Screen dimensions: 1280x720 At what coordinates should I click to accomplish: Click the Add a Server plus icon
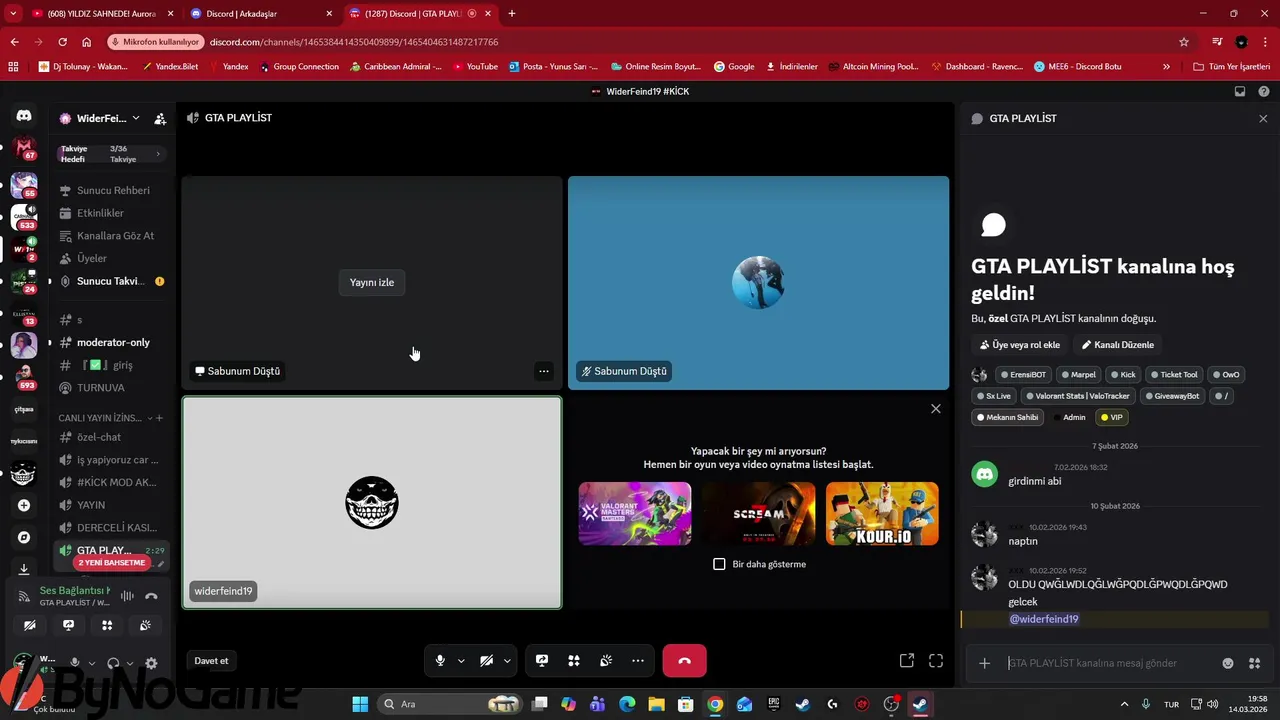[x=24, y=505]
